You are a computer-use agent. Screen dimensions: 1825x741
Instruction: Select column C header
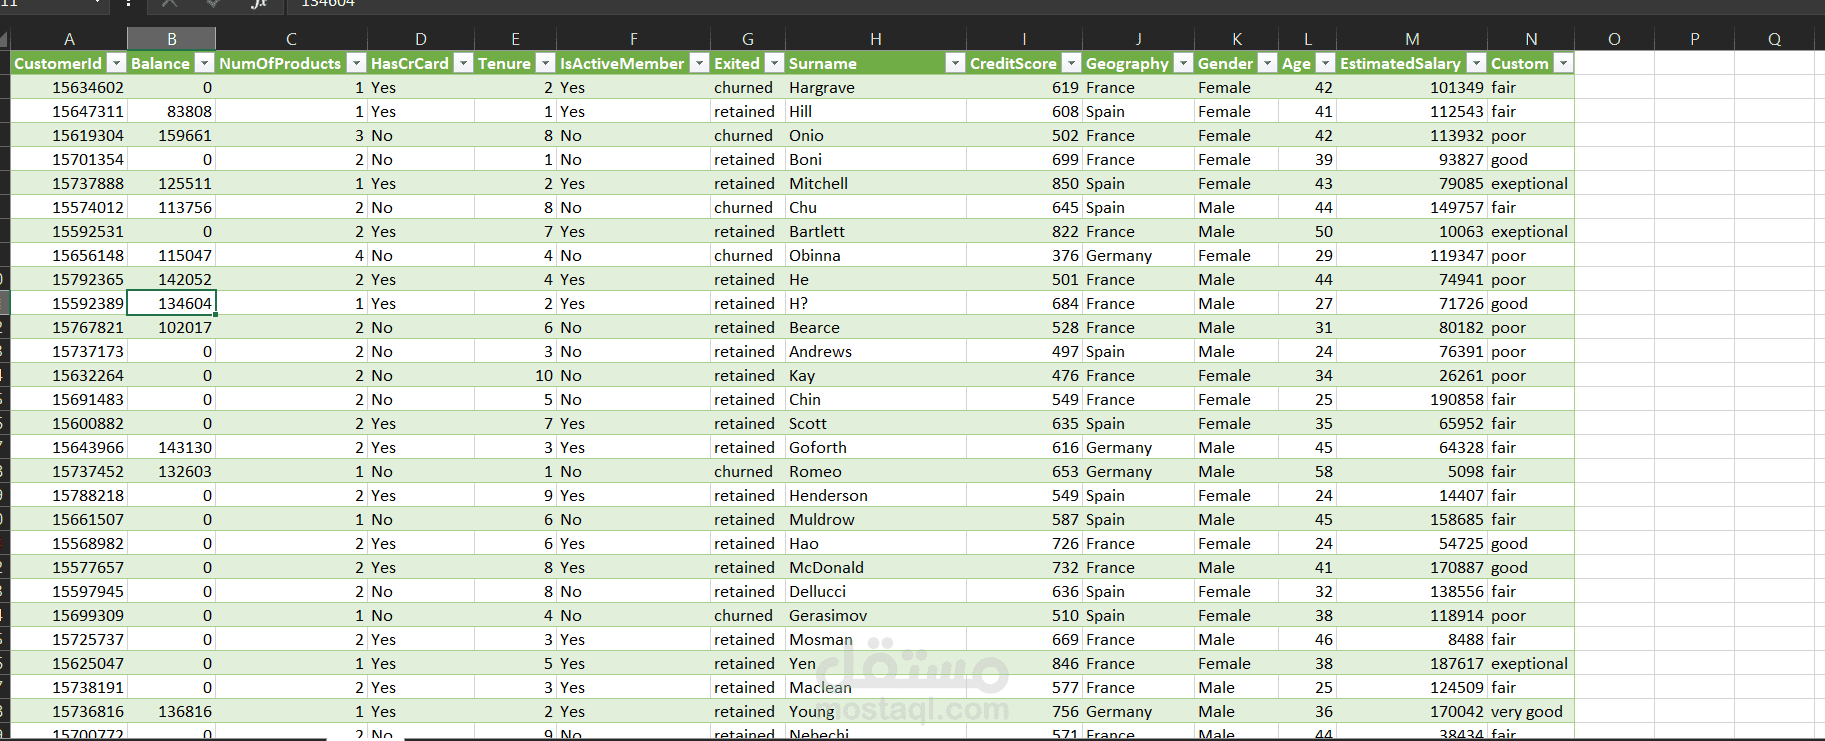point(291,39)
